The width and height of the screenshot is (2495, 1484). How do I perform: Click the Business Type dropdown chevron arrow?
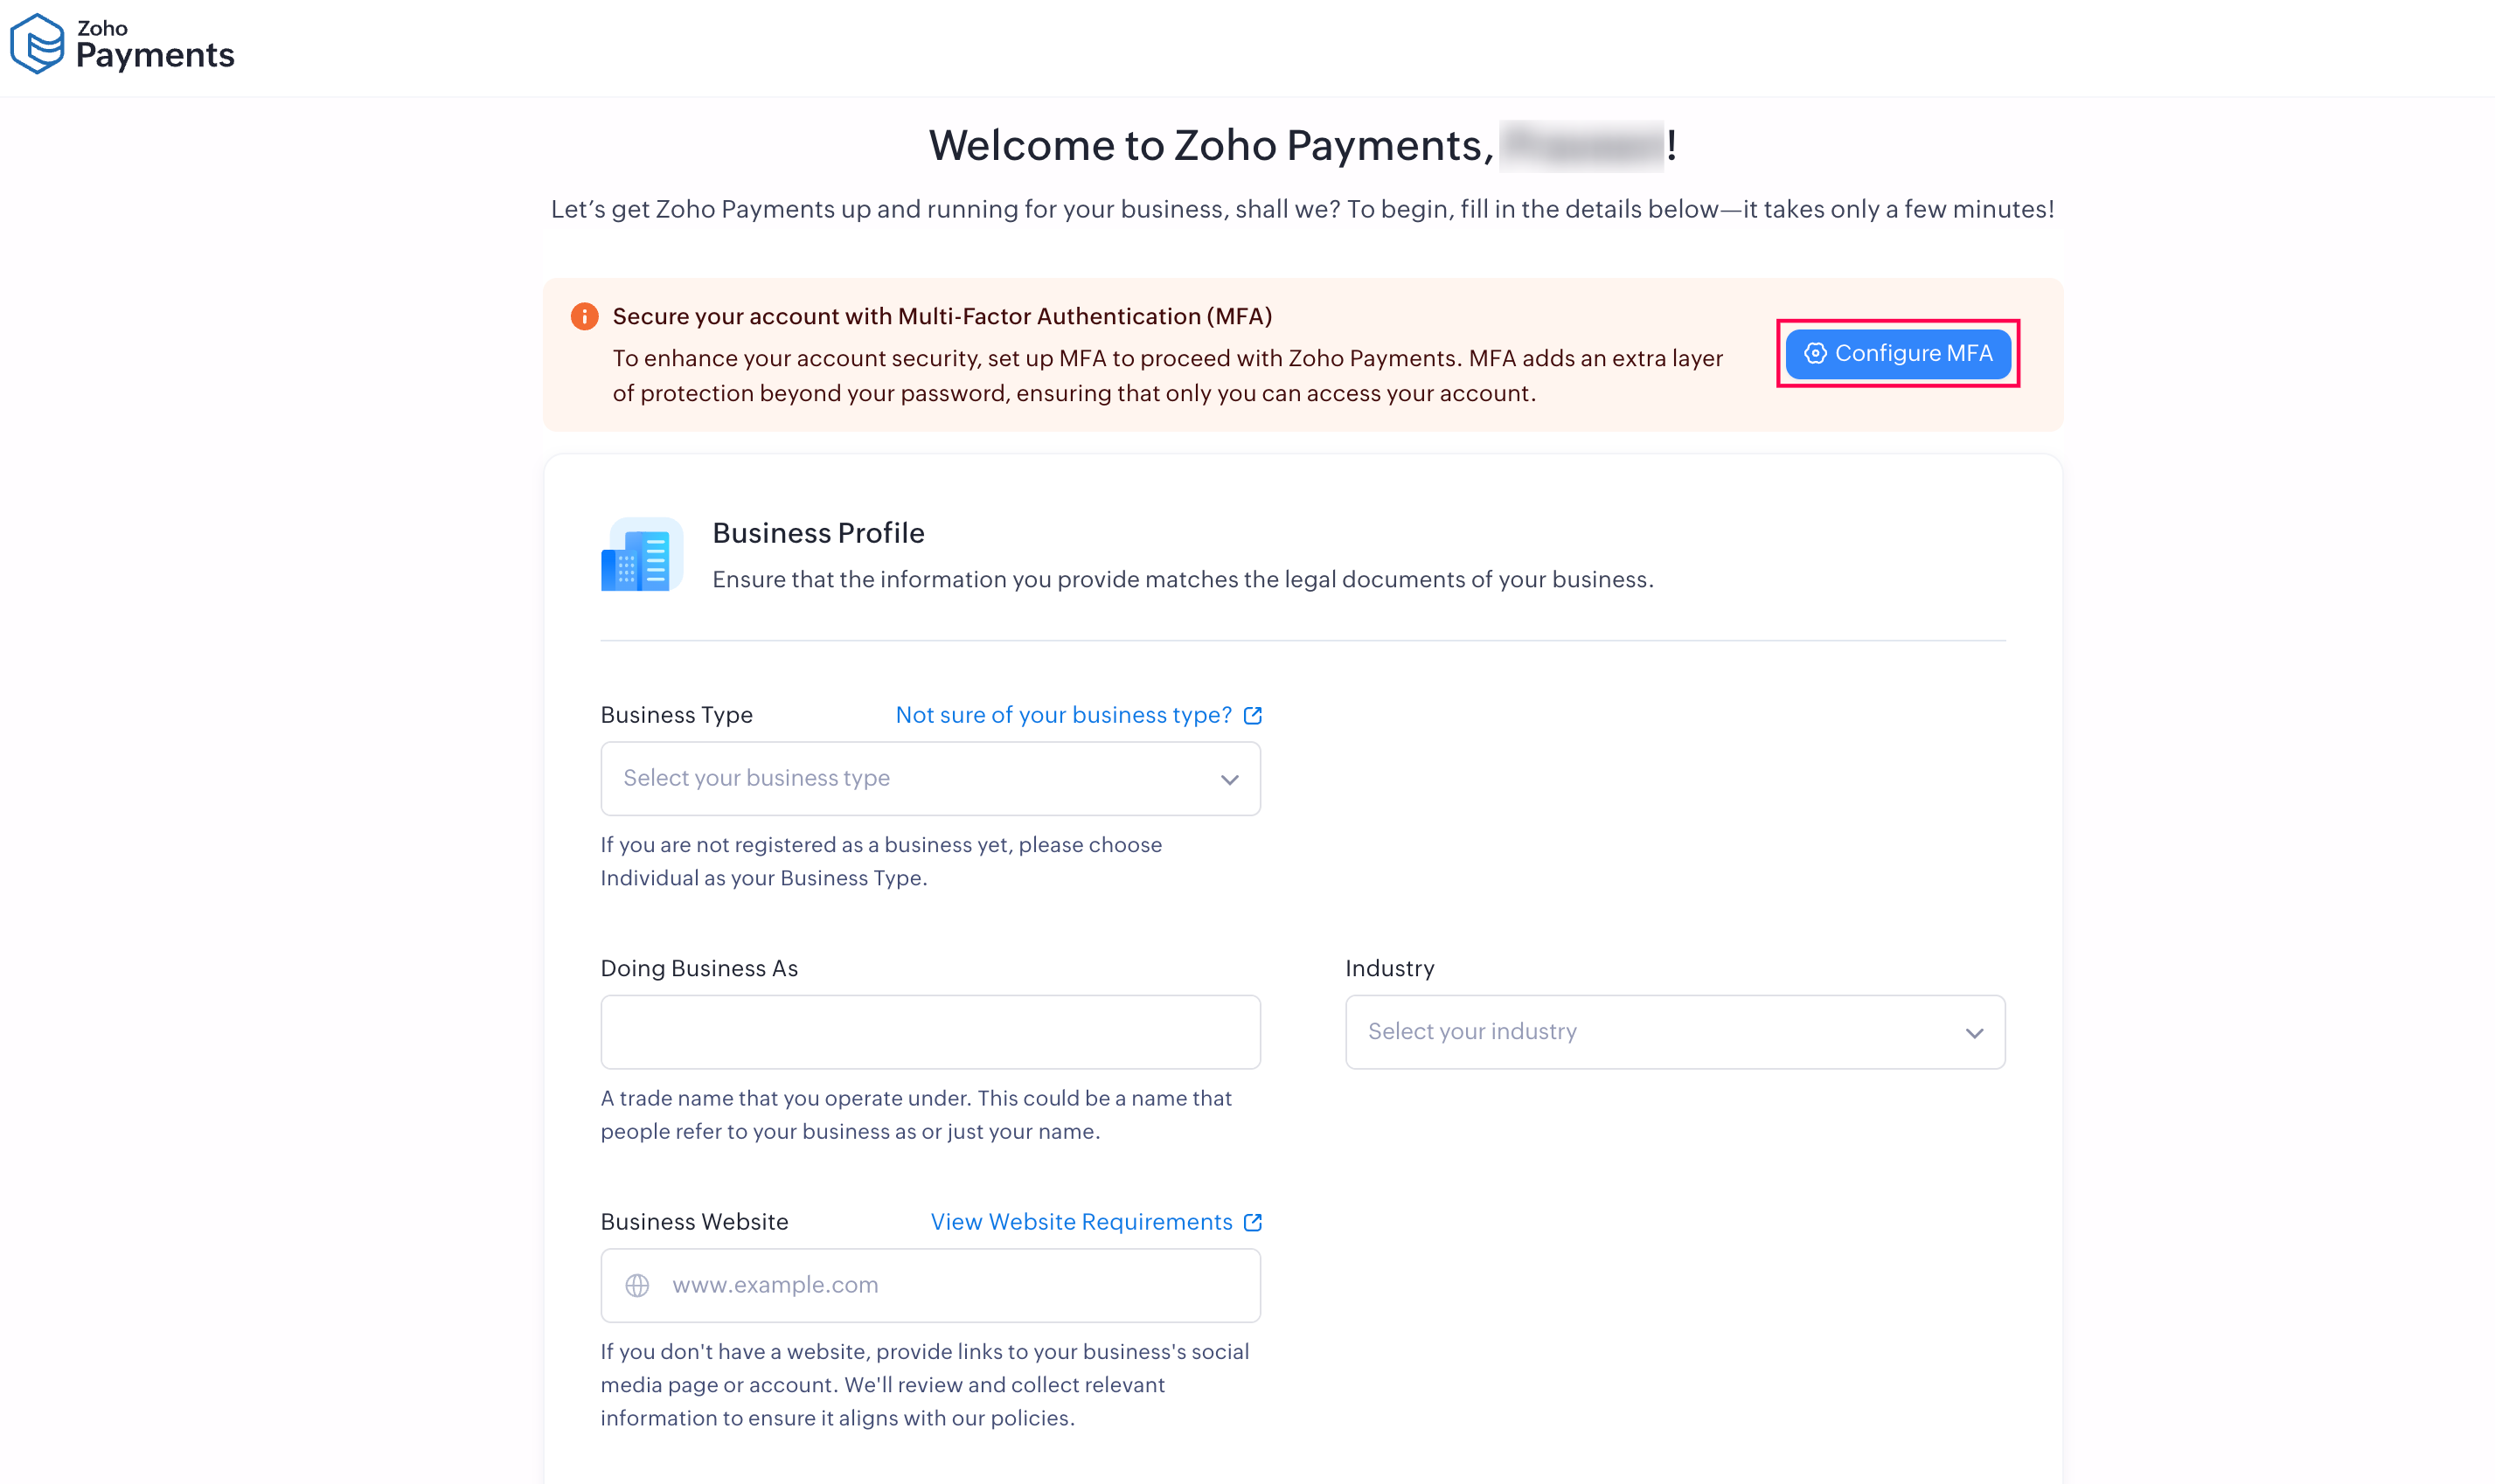coord(1229,780)
